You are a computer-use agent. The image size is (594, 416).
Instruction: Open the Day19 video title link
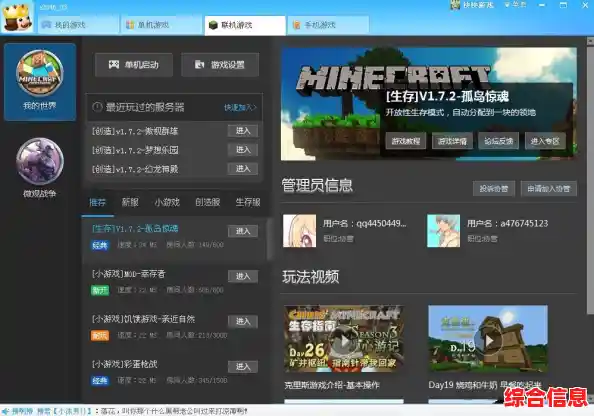pos(485,385)
